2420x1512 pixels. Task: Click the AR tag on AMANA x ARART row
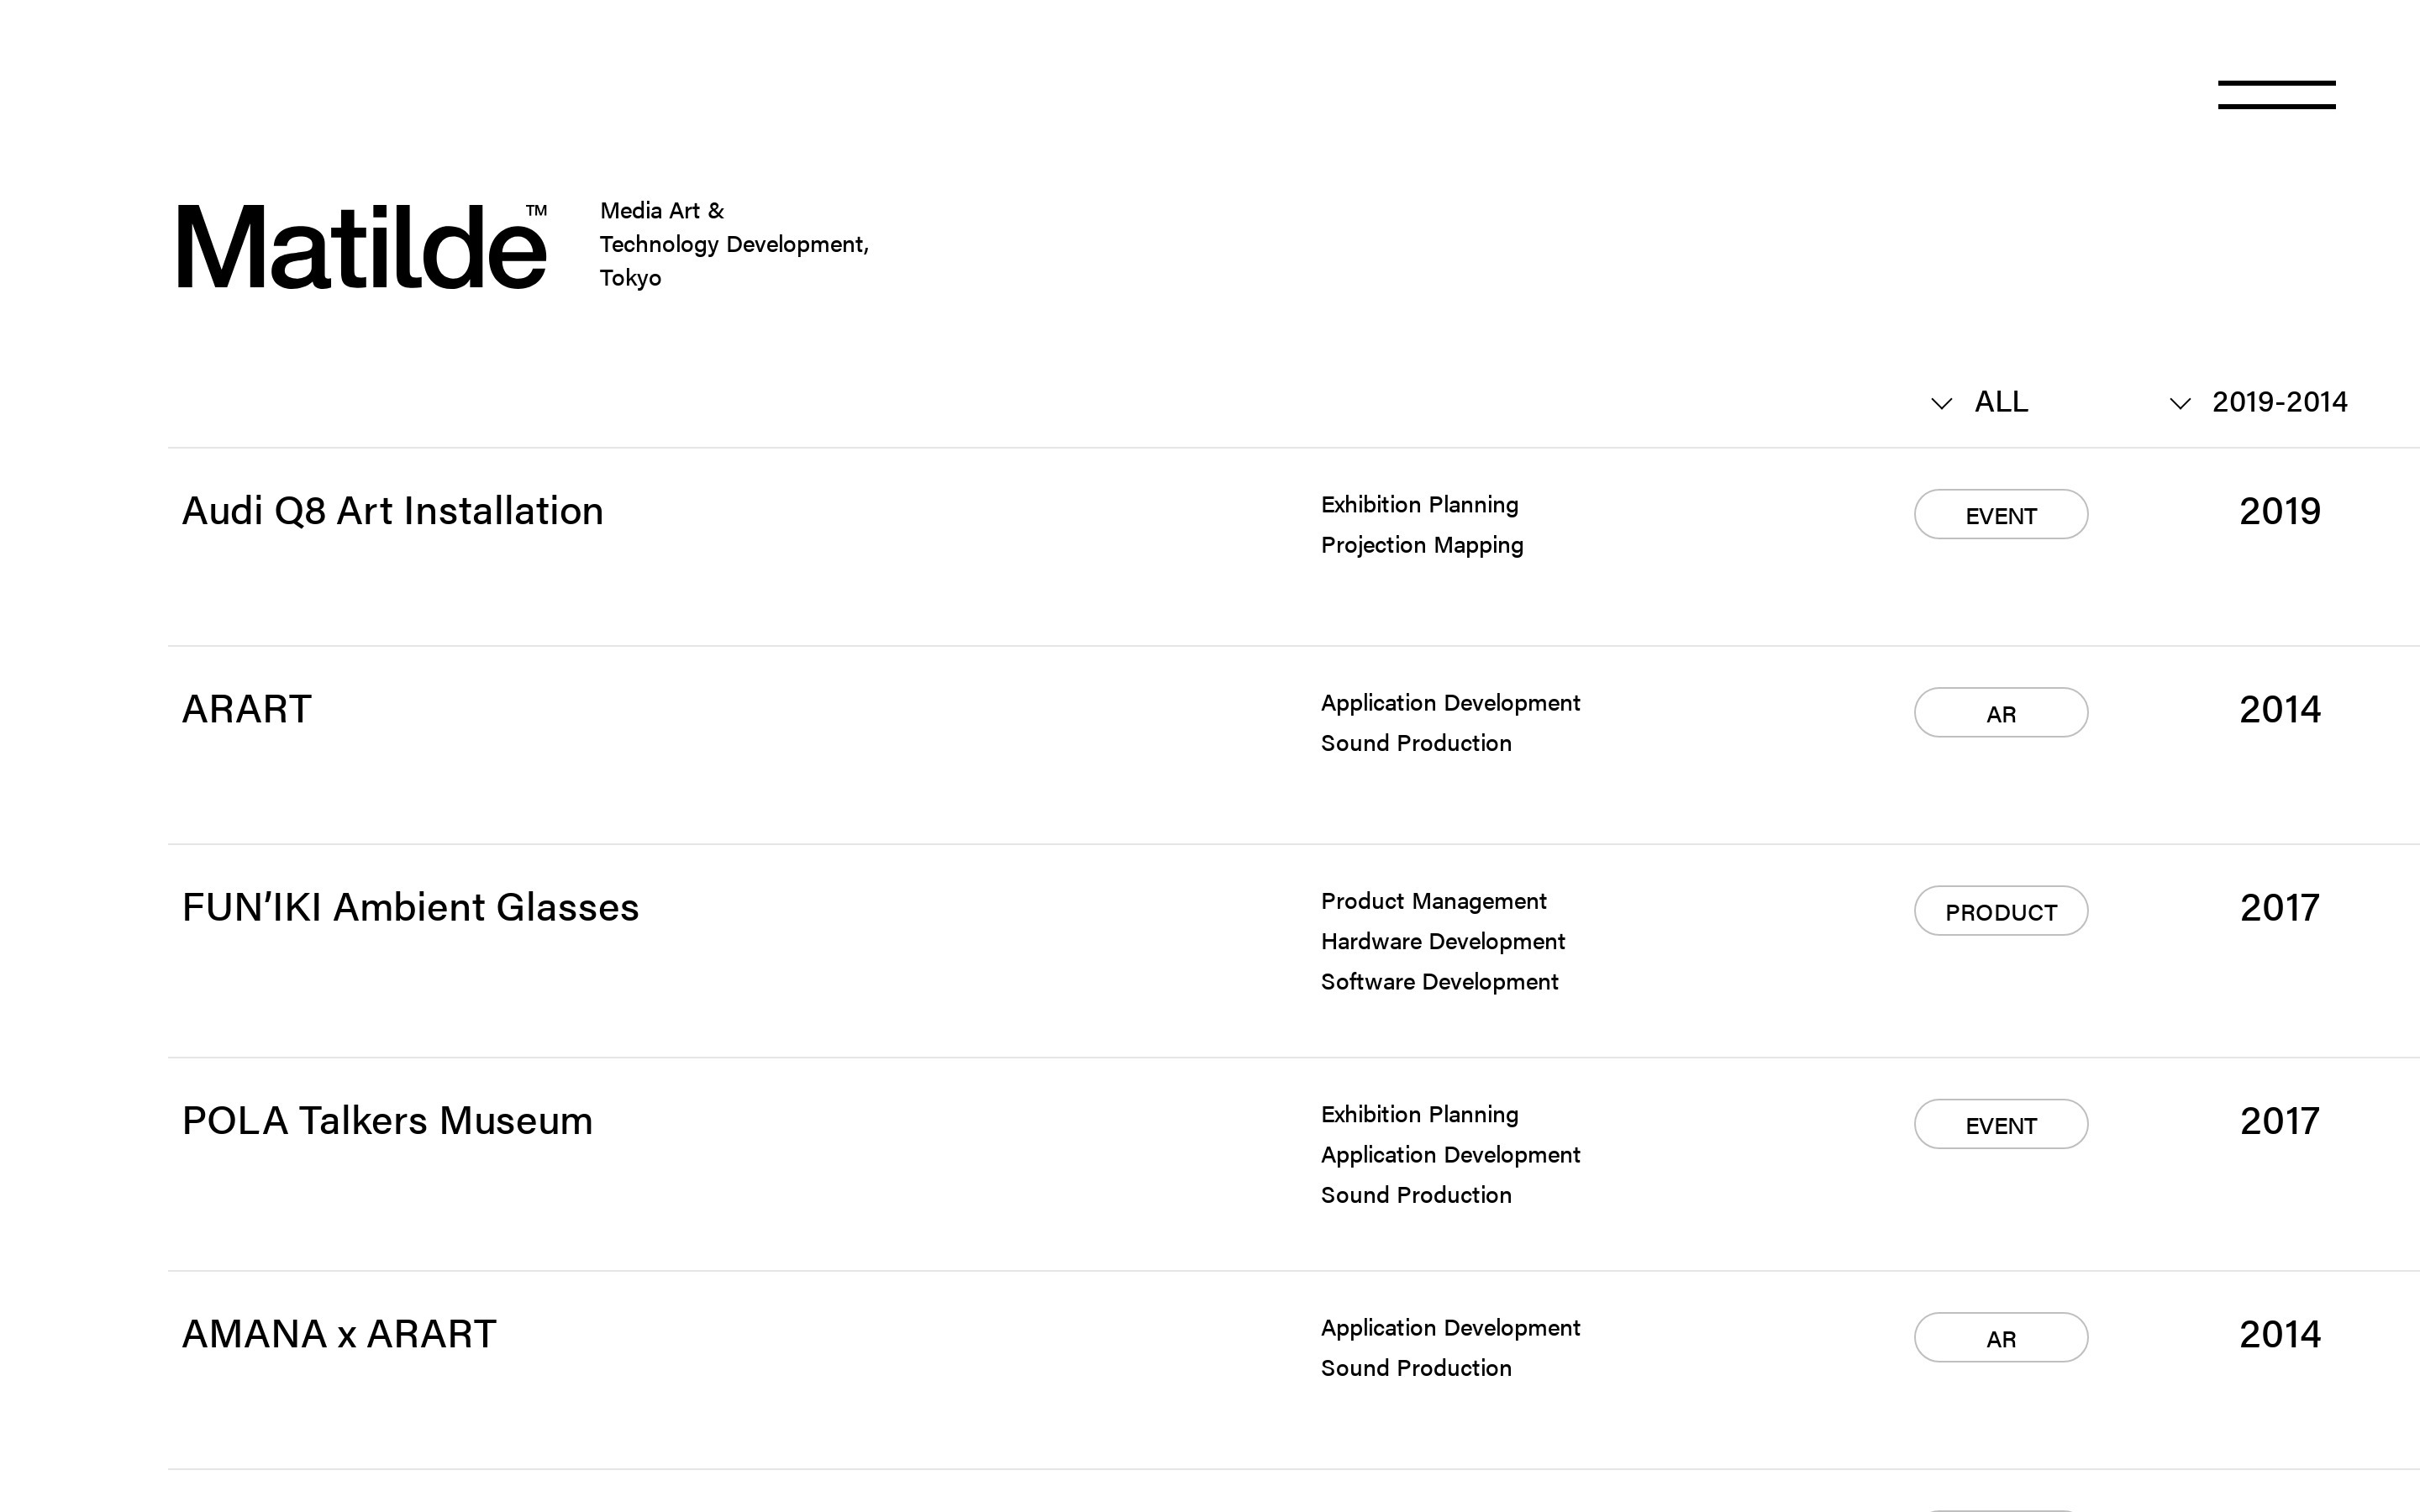pyautogui.click(x=2000, y=1338)
